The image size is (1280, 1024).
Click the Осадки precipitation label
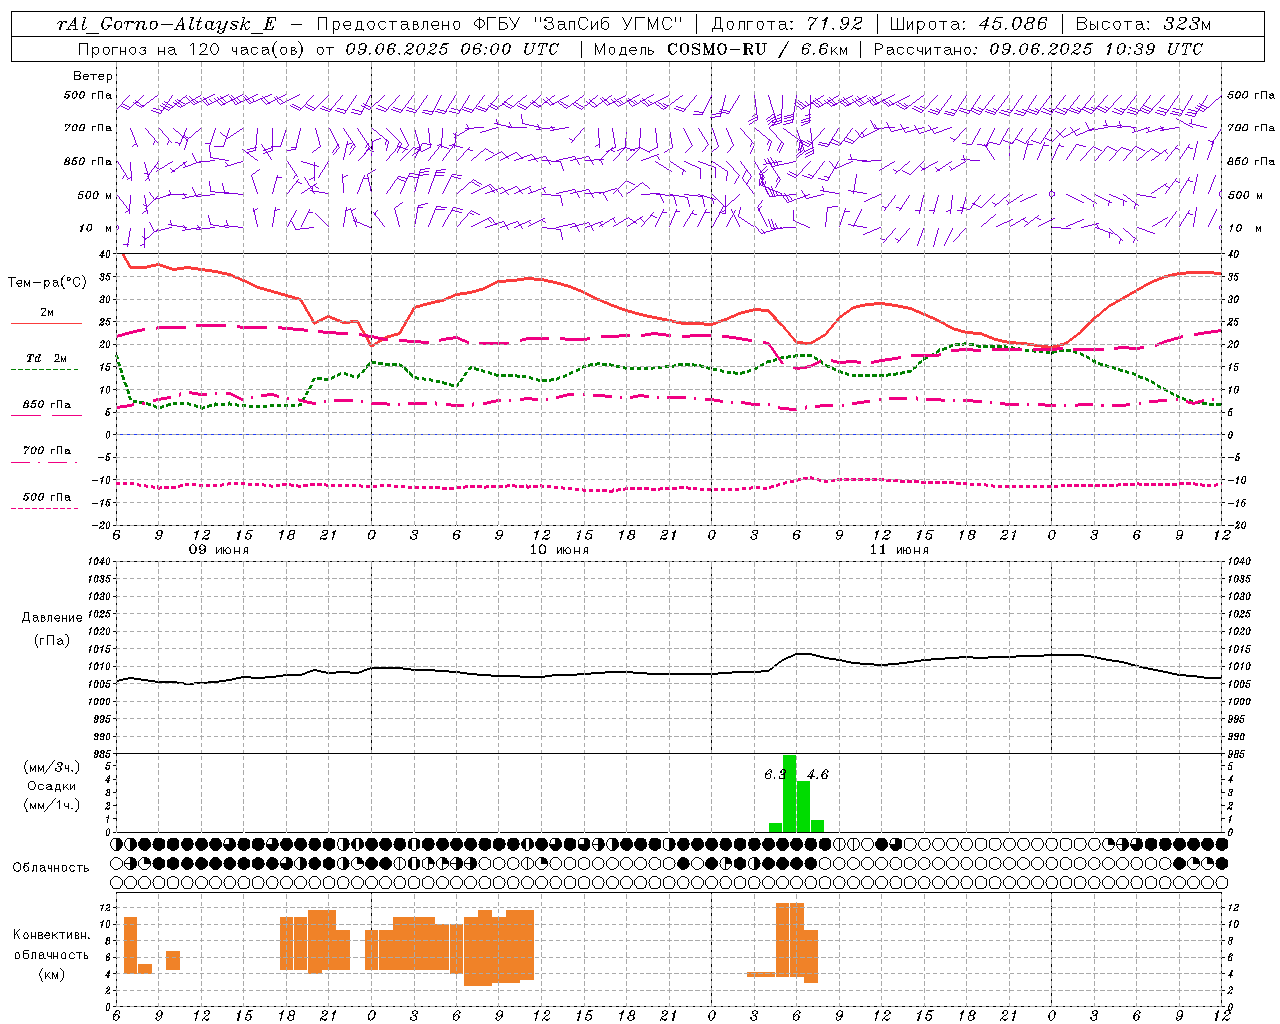tap(52, 786)
